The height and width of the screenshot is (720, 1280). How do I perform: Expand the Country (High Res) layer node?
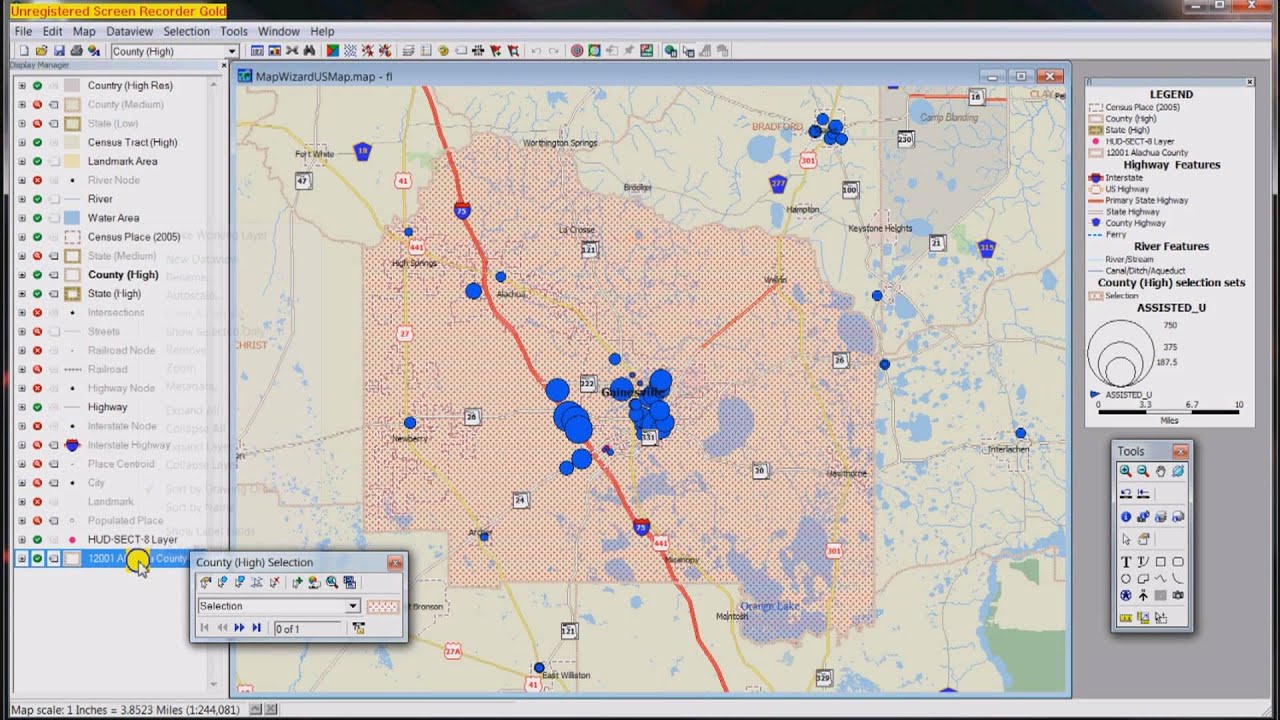(x=22, y=86)
